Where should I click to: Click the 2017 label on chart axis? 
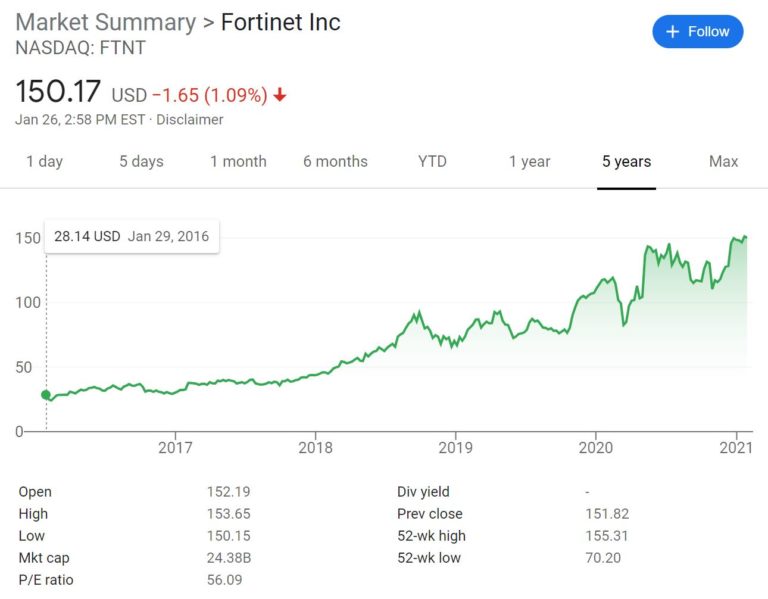175,448
